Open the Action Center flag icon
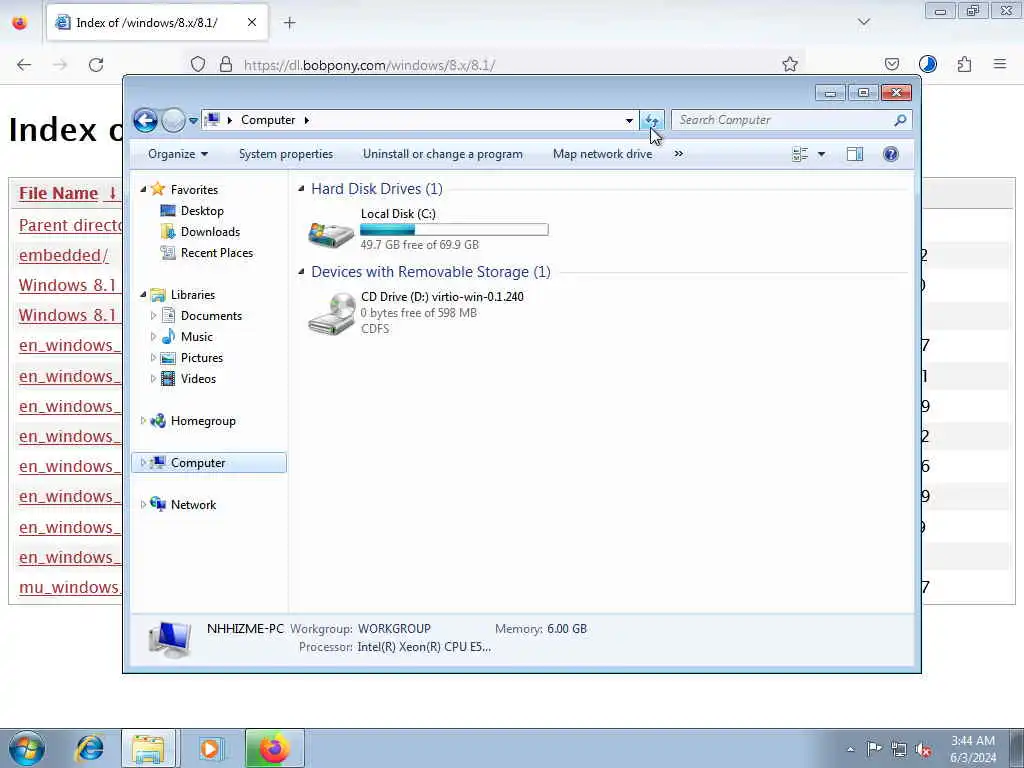 click(x=874, y=749)
